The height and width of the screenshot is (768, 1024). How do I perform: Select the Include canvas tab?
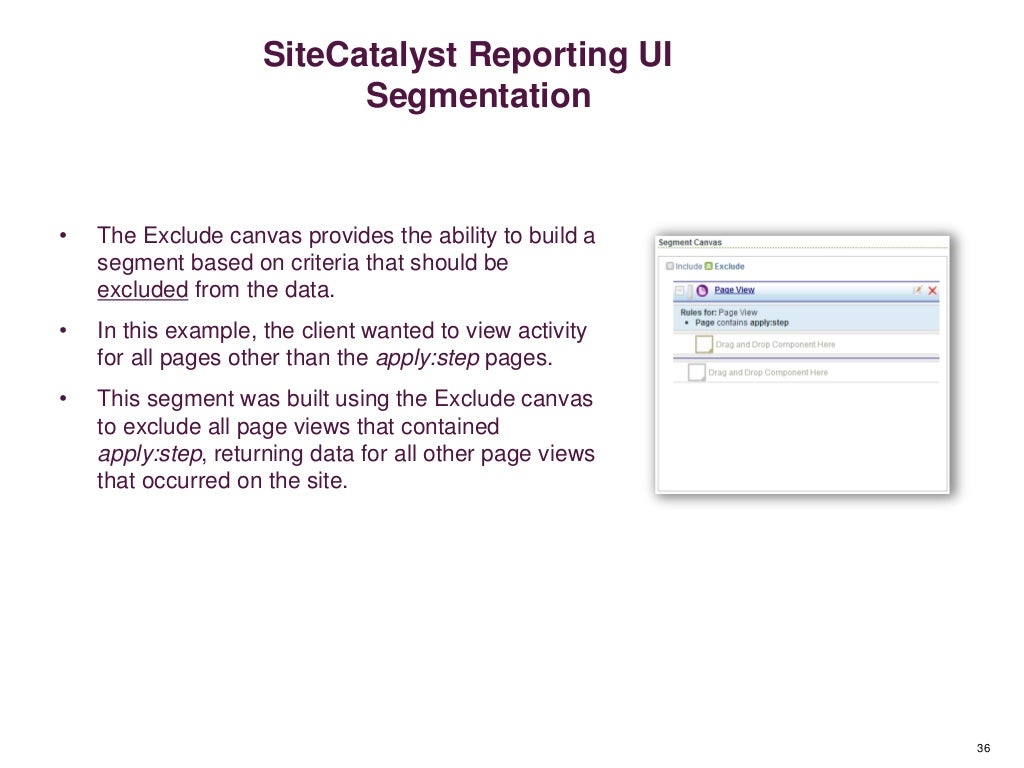pyautogui.click(x=684, y=266)
